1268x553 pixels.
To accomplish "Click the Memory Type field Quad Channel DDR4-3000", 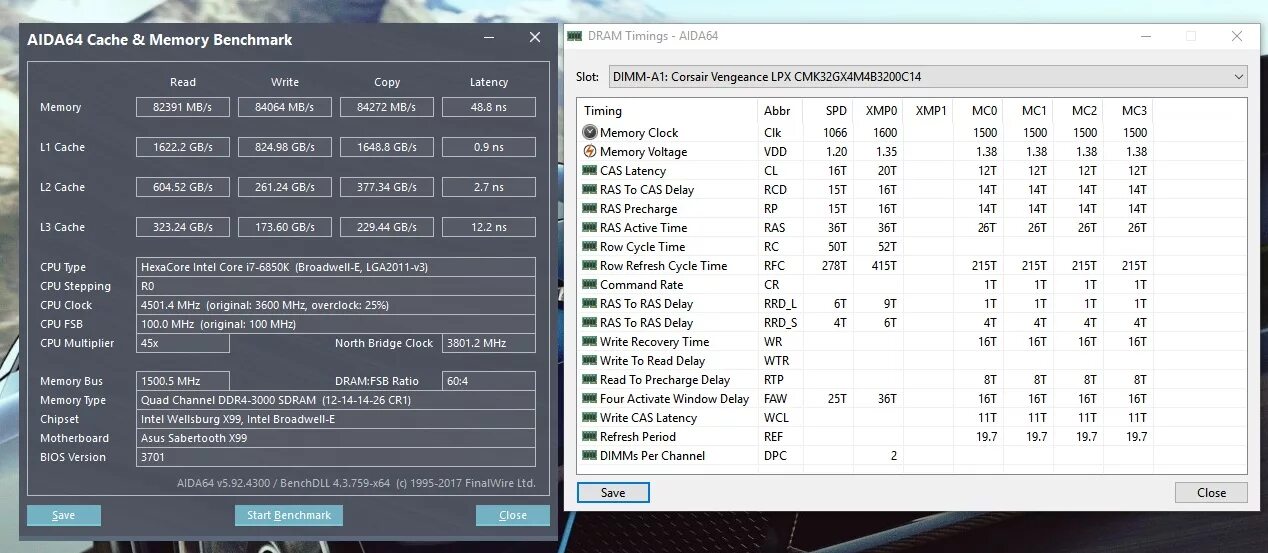I will (336, 400).
